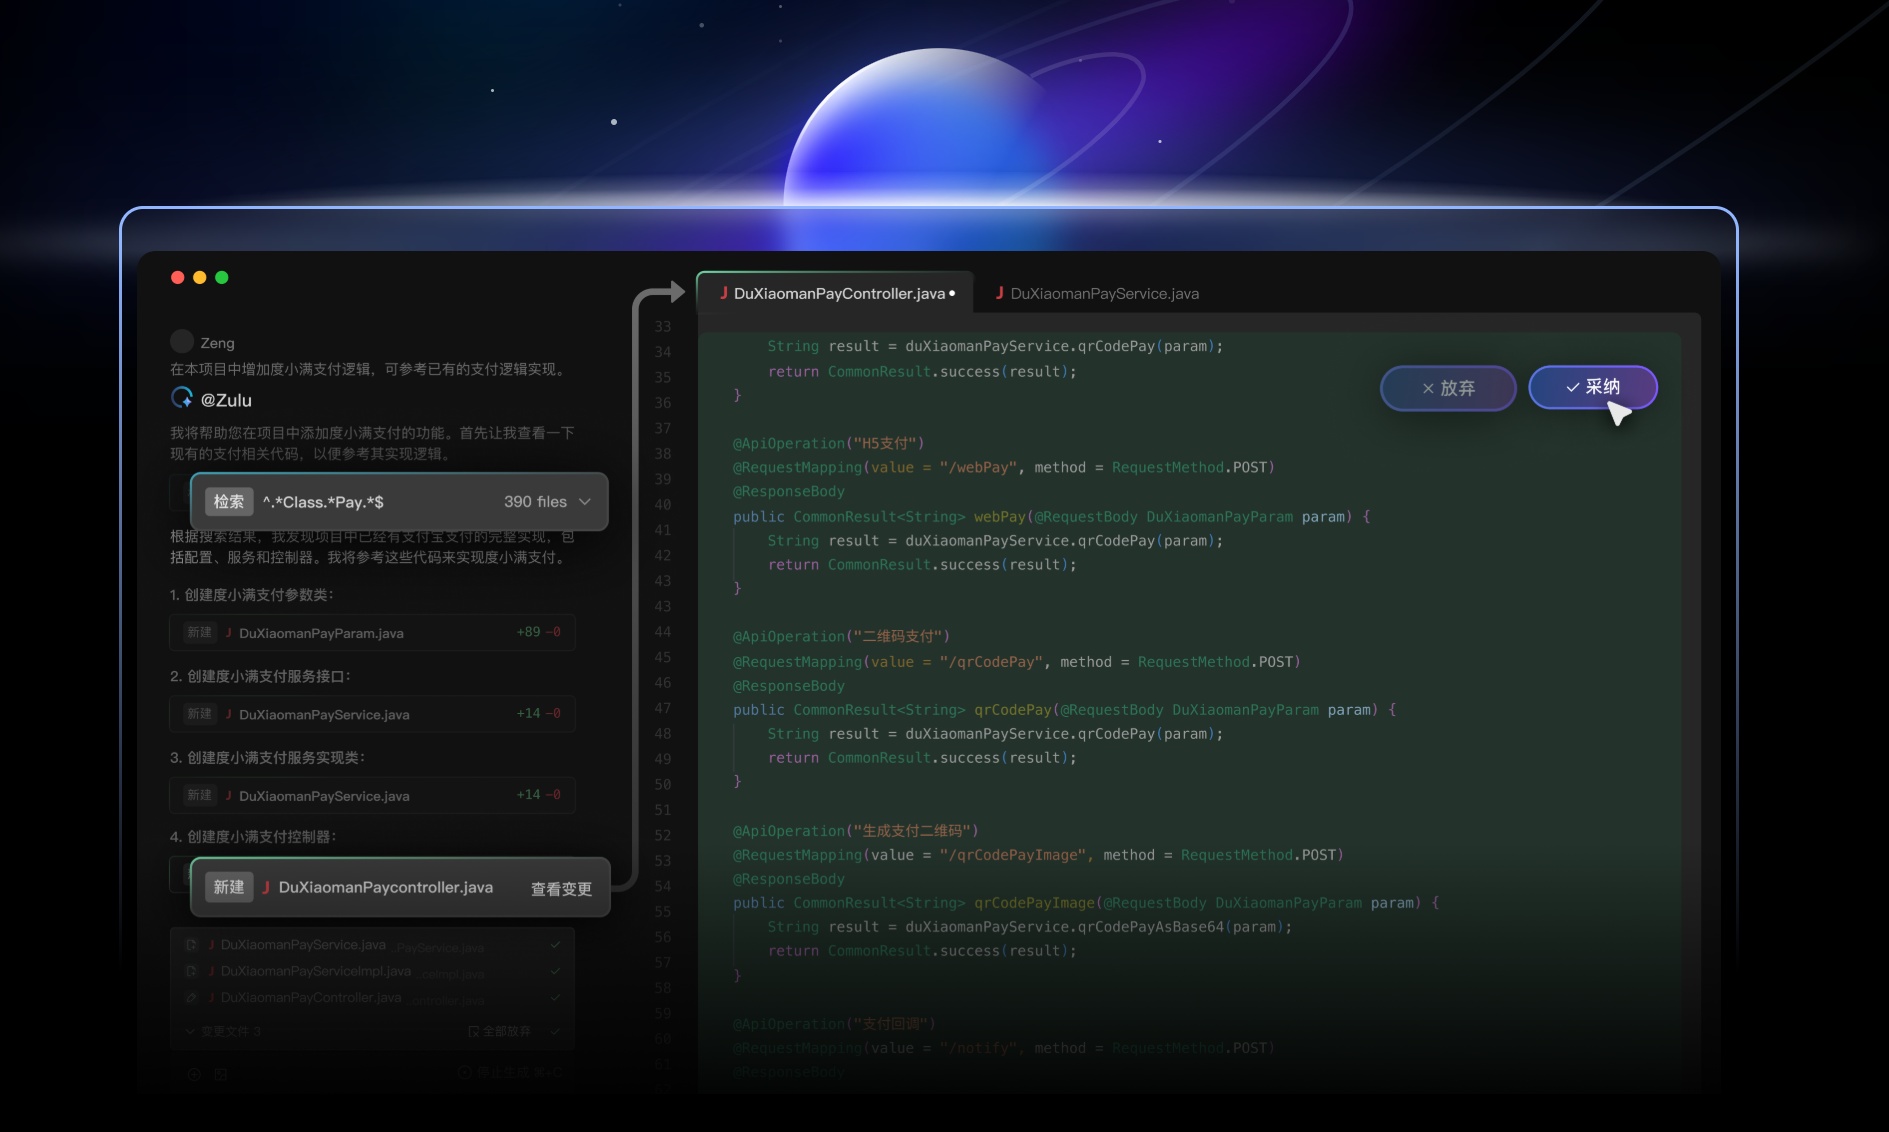Click the edit pencil icon beside DuXiaomanPayController.java
This screenshot has height=1132, width=1889.
(191, 997)
